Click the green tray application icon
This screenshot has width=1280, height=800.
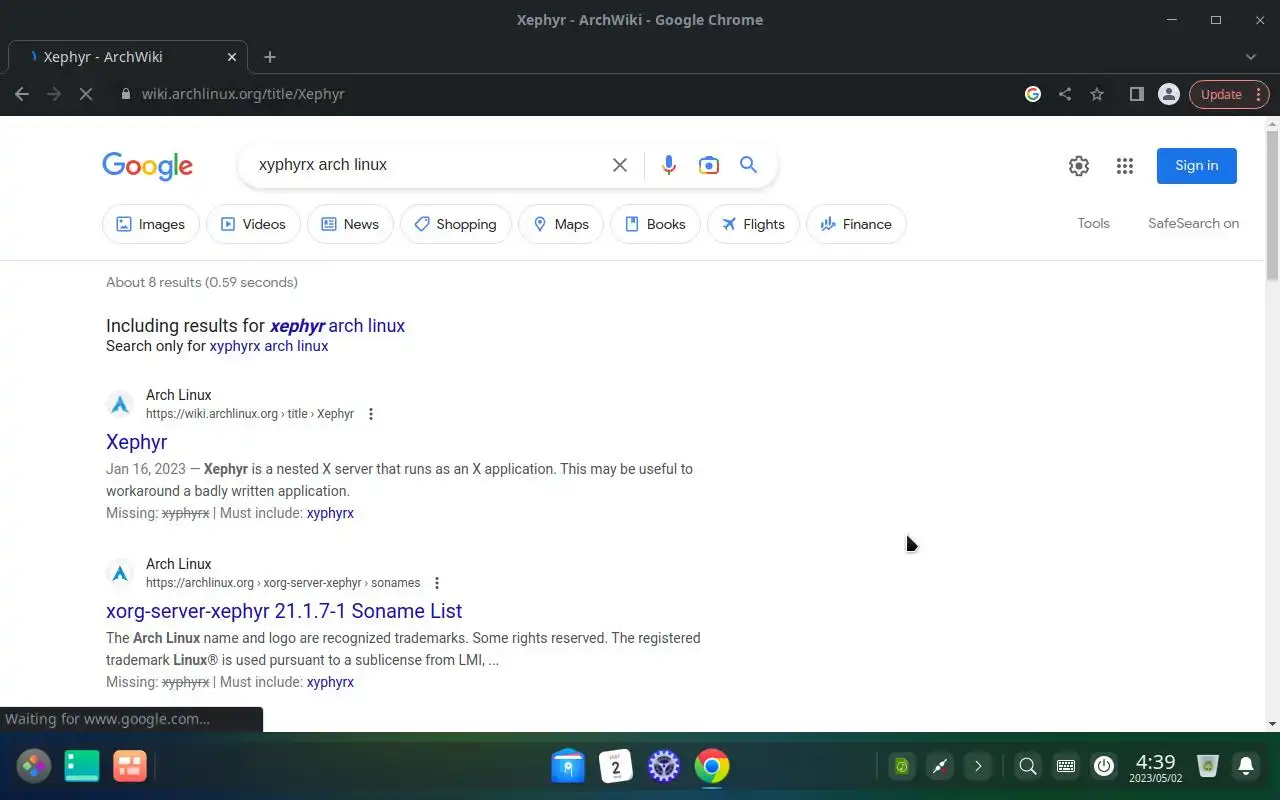tap(902, 766)
